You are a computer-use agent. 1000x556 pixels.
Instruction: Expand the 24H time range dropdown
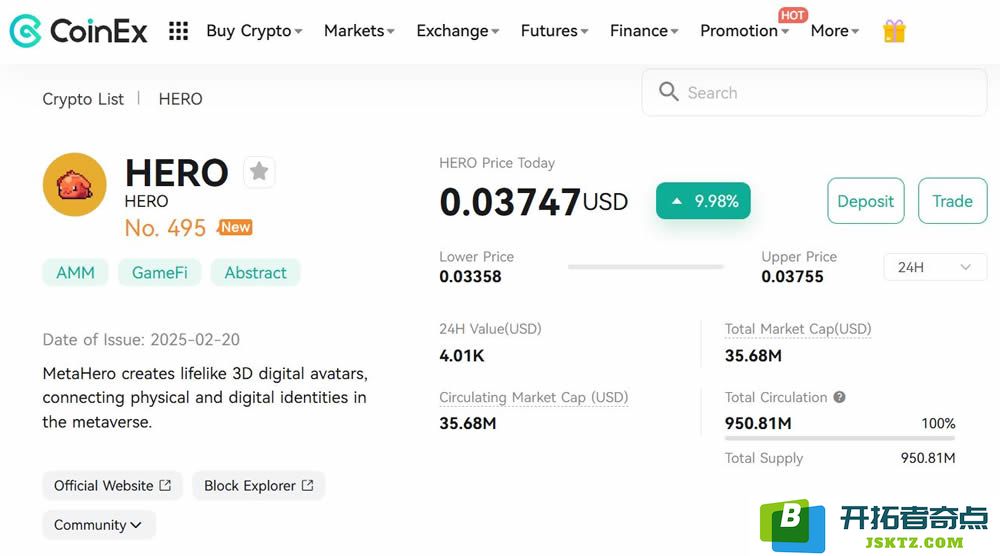935,267
